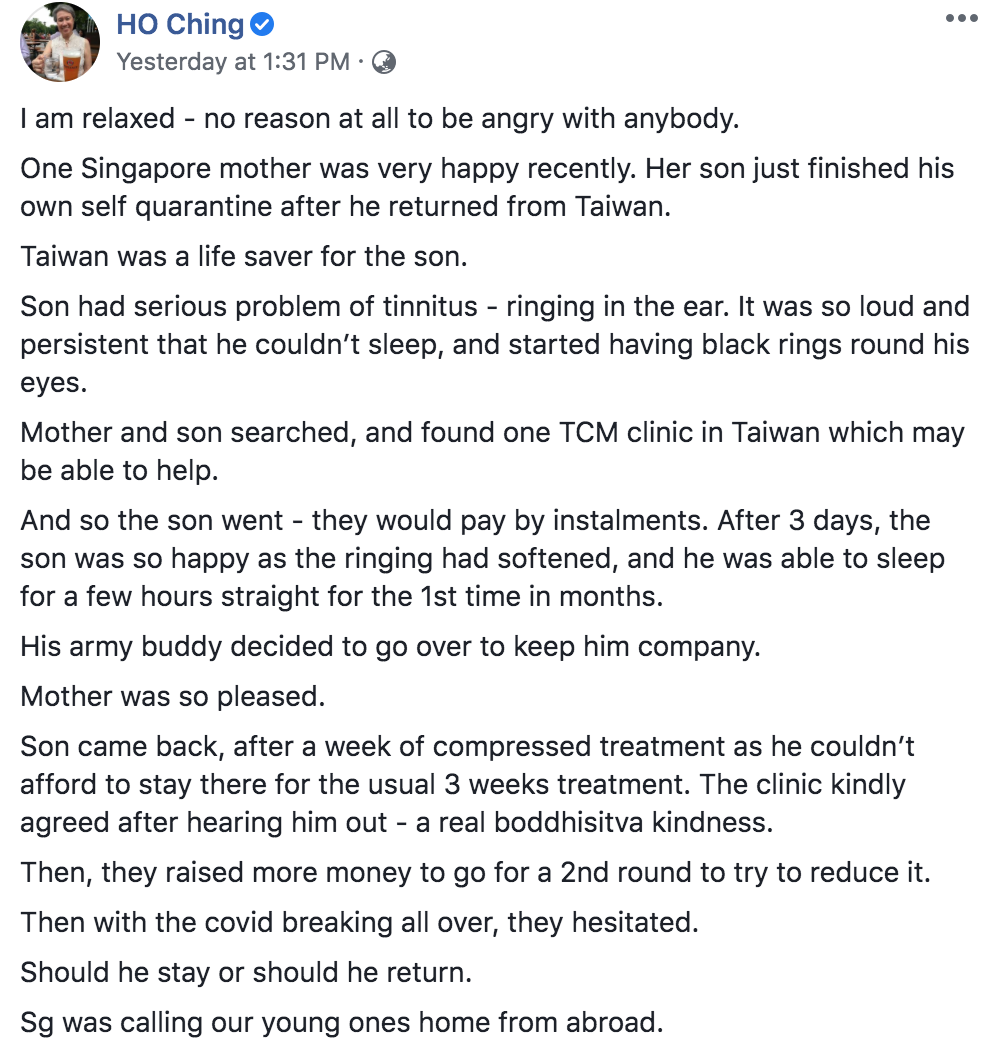996x1054 pixels.
Task: Click the sentence about raising more money
Action: point(475,873)
